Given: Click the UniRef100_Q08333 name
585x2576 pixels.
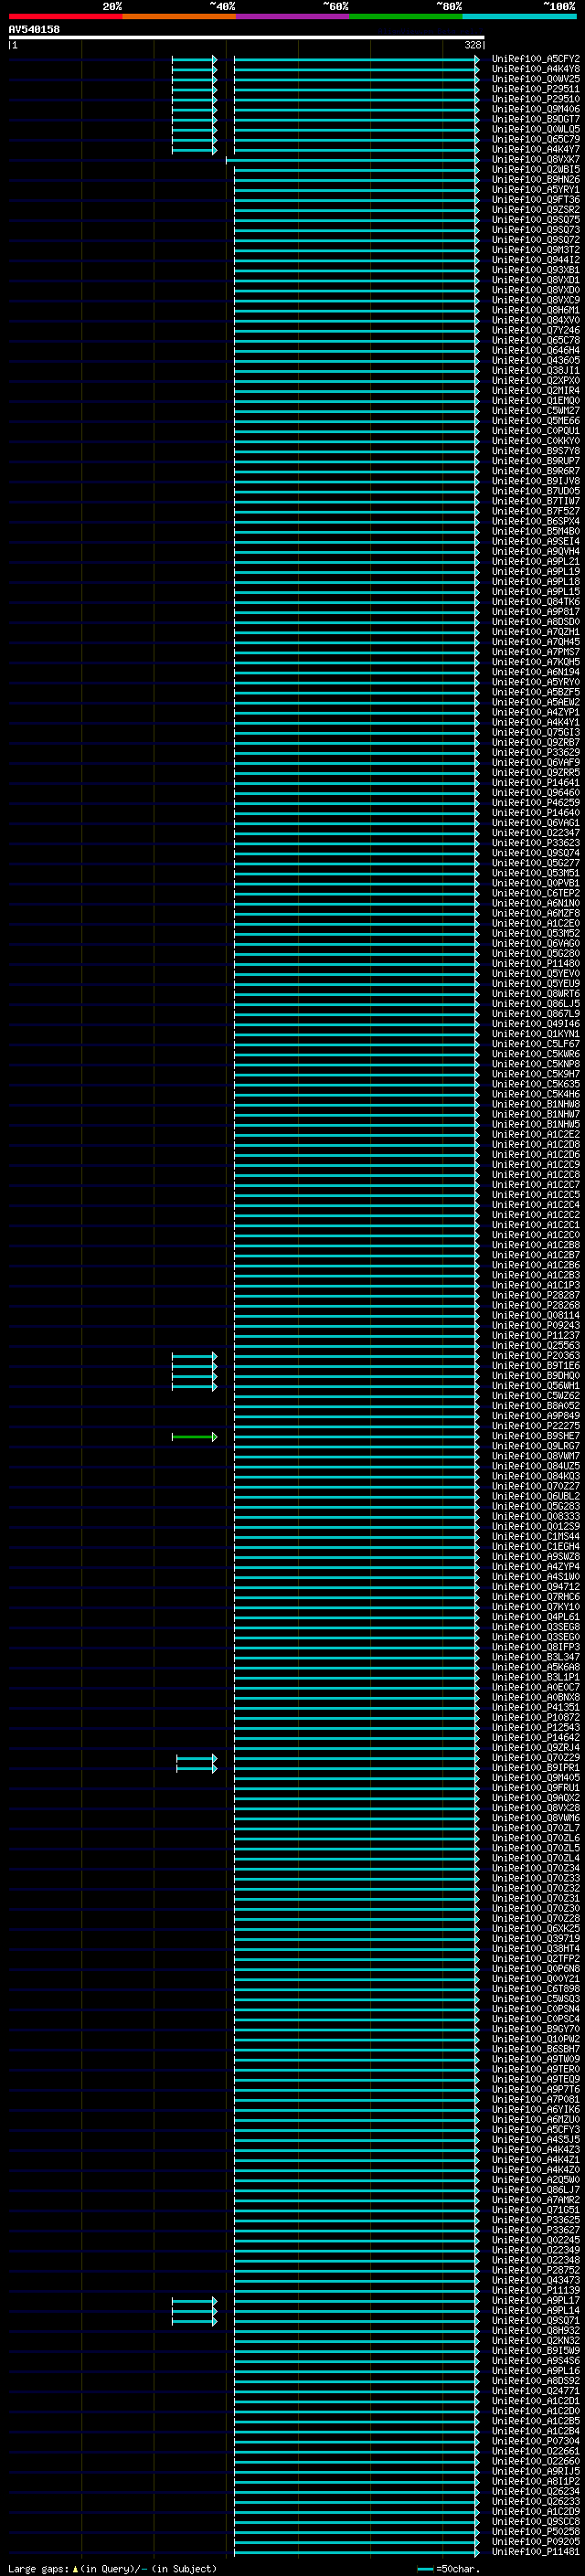Looking at the screenshot, I should tap(536, 1517).
